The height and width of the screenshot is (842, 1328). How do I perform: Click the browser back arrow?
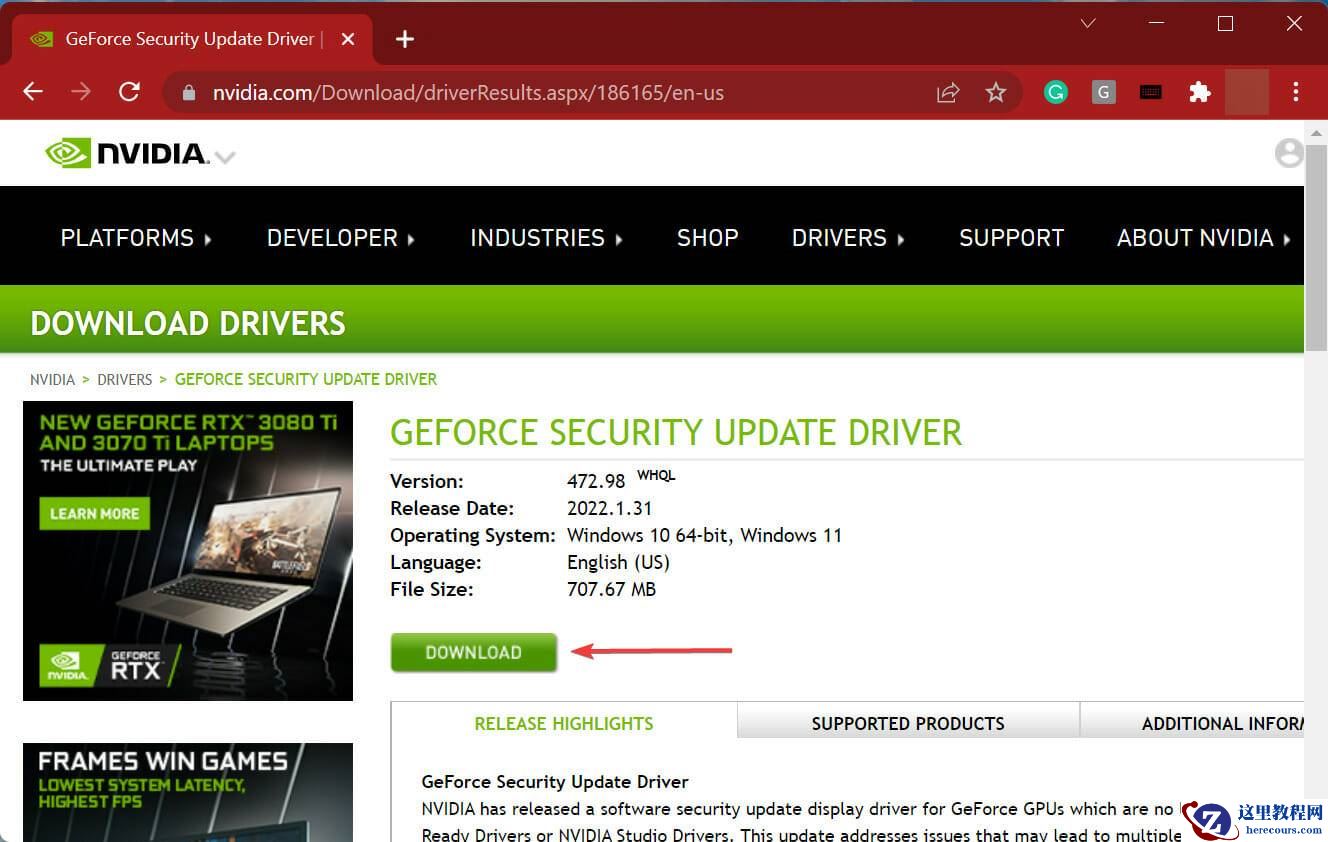[x=33, y=92]
